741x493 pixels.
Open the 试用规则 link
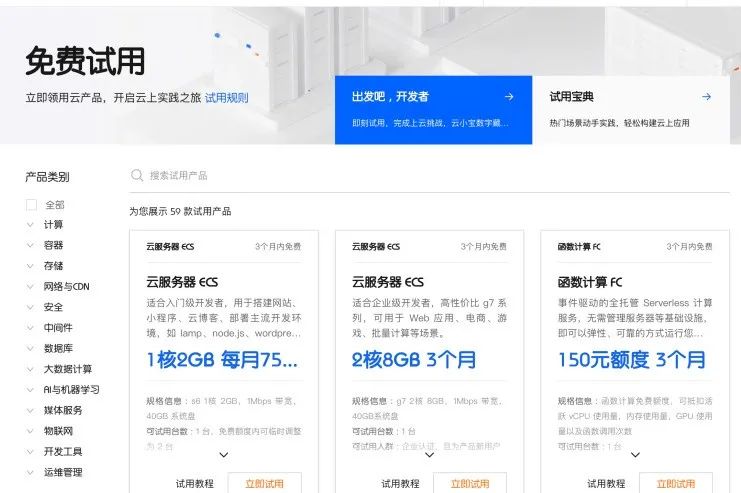[x=226, y=98]
